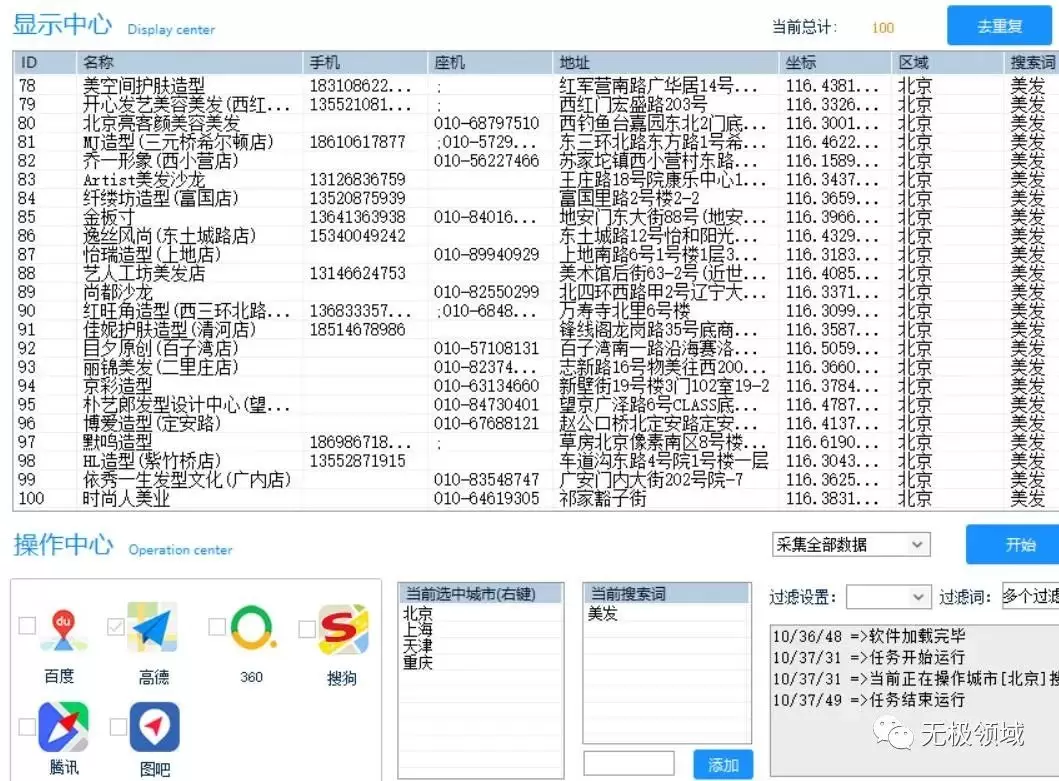This screenshot has width=1059, height=781.
Task: Select row 目夕原创(百子湾店)
Action: [x=536, y=349]
